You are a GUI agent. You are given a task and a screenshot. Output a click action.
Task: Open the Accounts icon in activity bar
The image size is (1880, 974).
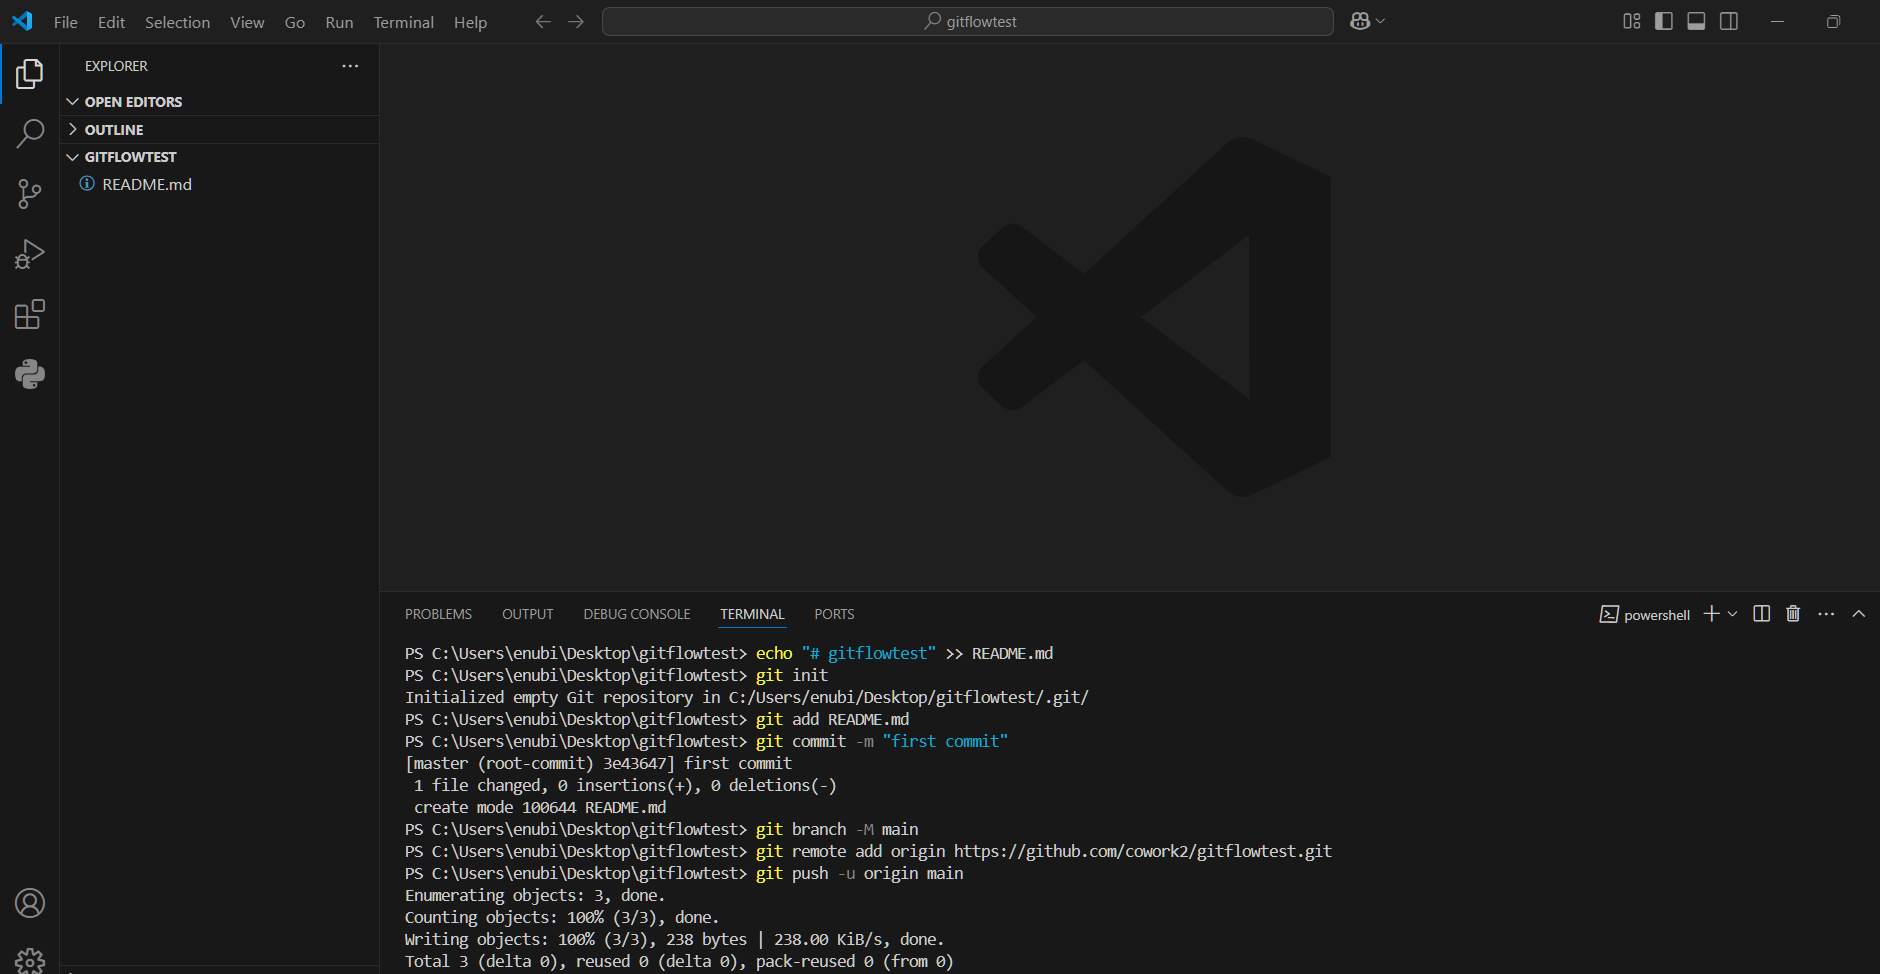point(30,903)
